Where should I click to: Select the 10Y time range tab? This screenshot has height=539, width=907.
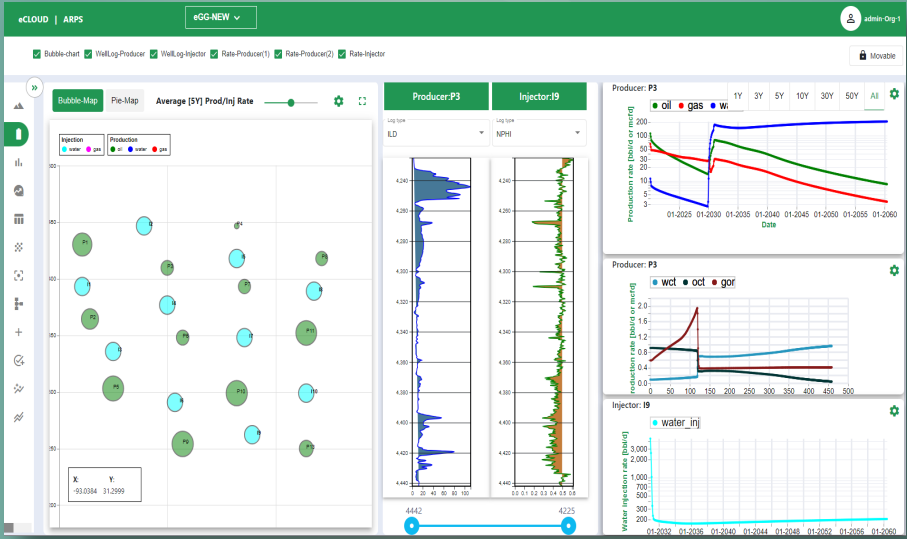click(802, 96)
